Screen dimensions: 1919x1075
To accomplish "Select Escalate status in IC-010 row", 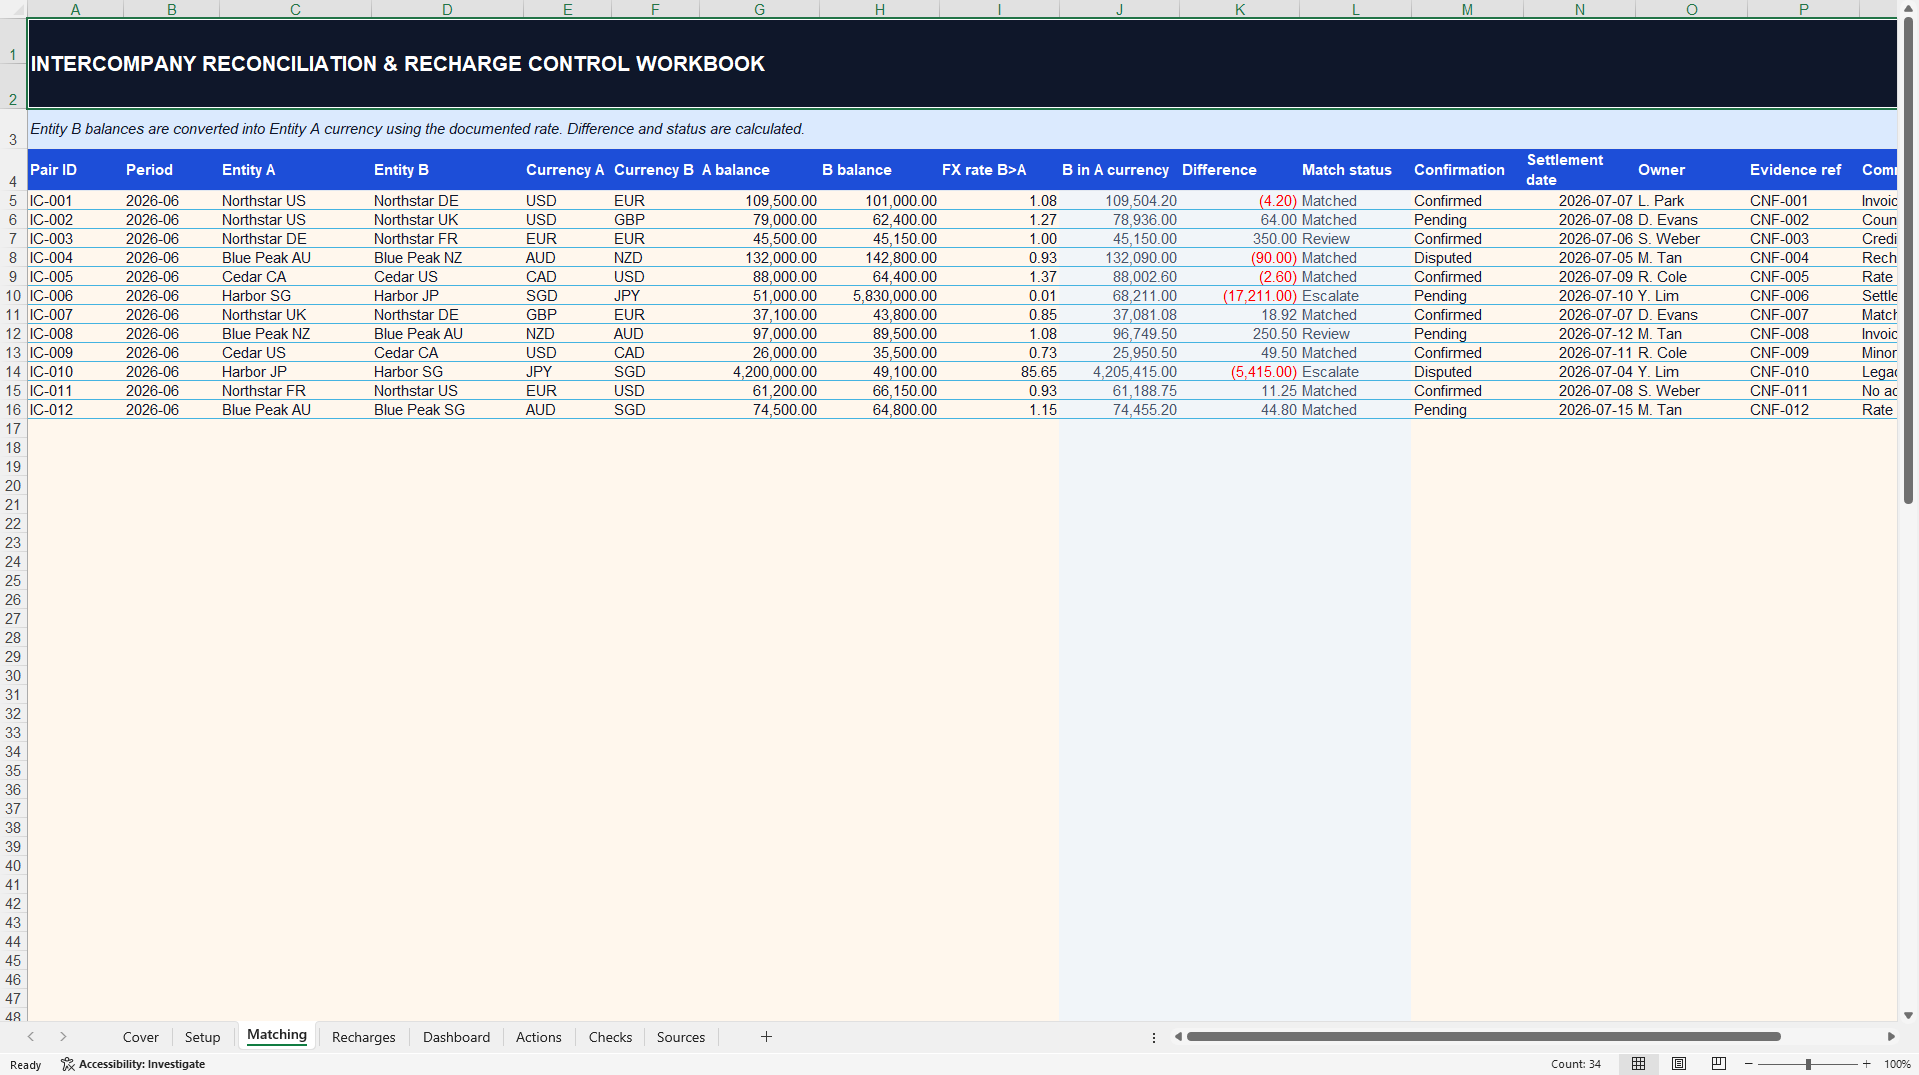I will click(x=1355, y=372).
